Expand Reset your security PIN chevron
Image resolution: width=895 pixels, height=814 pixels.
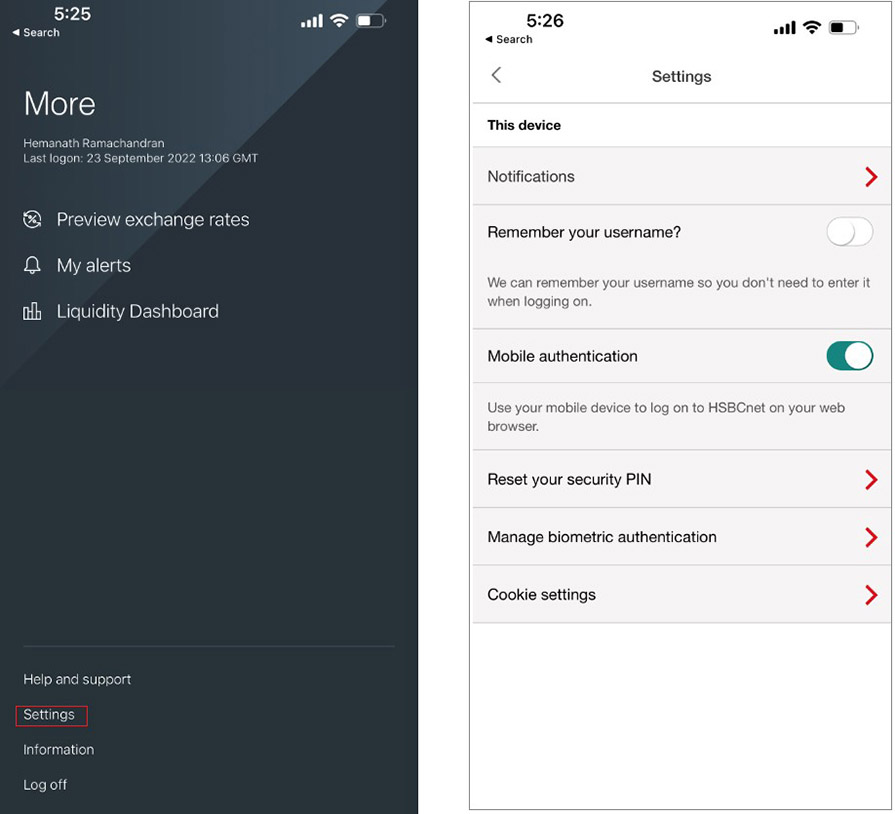pos(870,480)
